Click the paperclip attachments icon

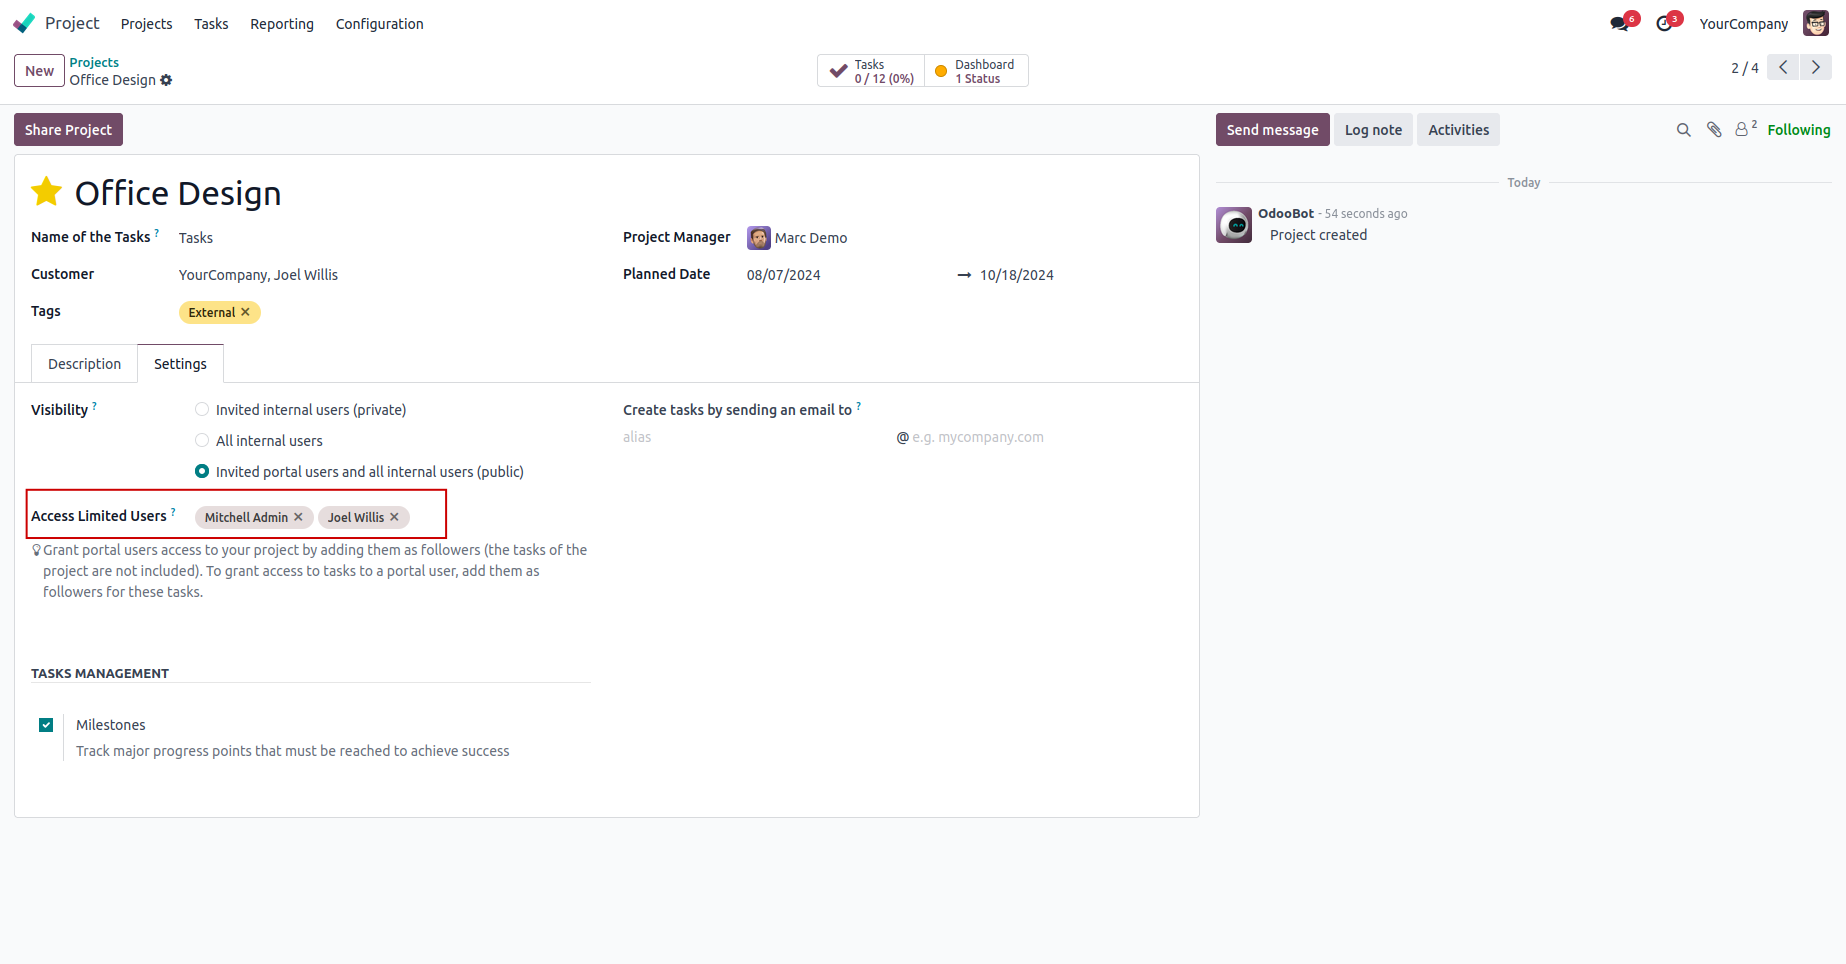1714,130
